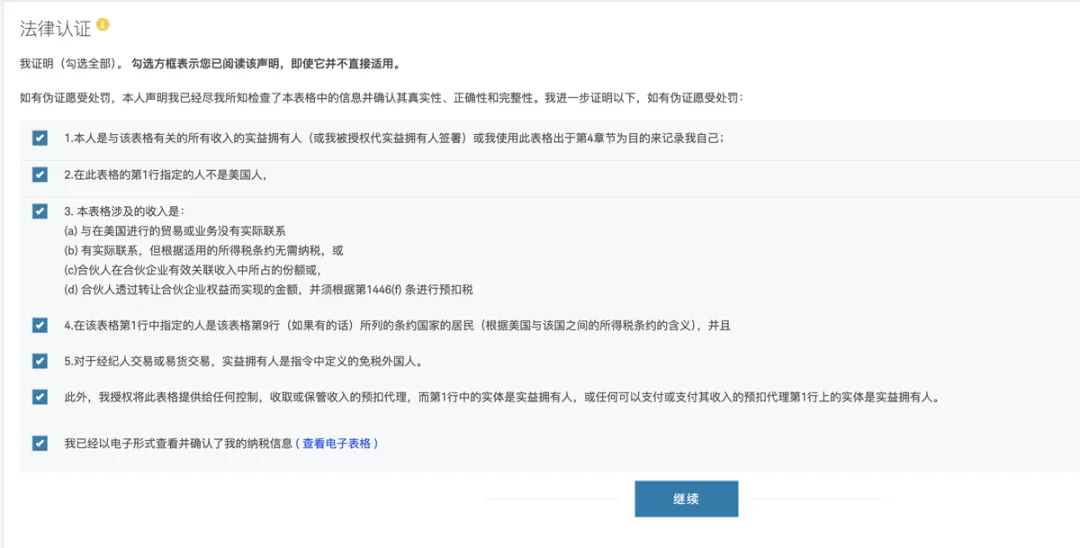Toggle the checkbox for 3. 本表格涉及的收入是
Viewport: 1080px width, 548px height.
[x=40, y=211]
